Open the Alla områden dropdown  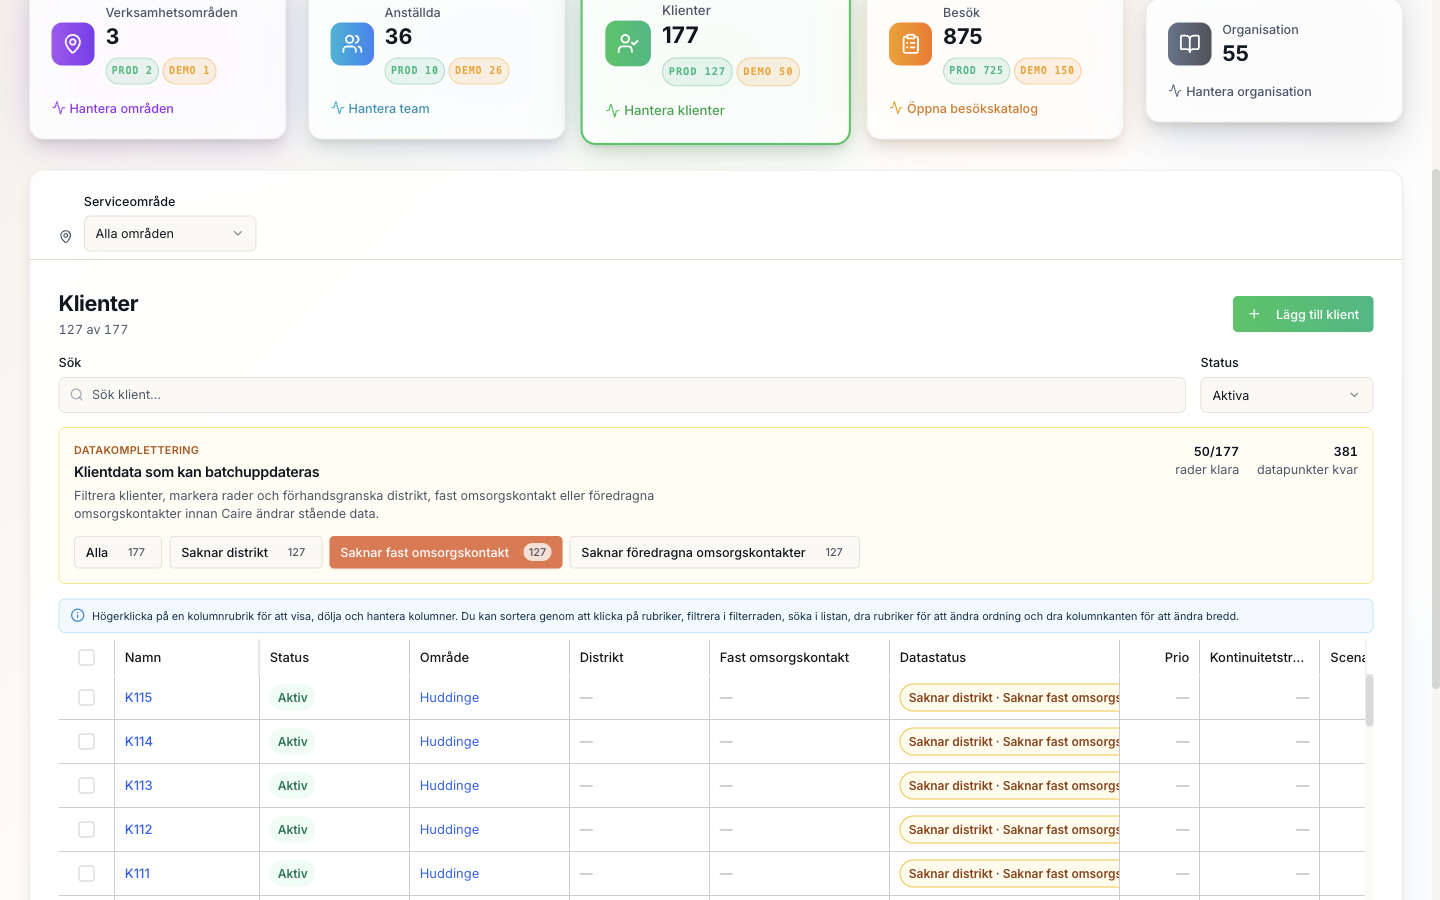(x=170, y=234)
